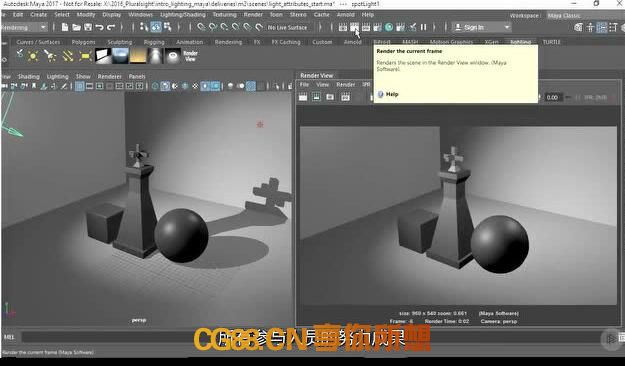Open the Rendering menu set dropdown
The width and height of the screenshot is (625, 366).
pyautogui.click(x=23, y=28)
